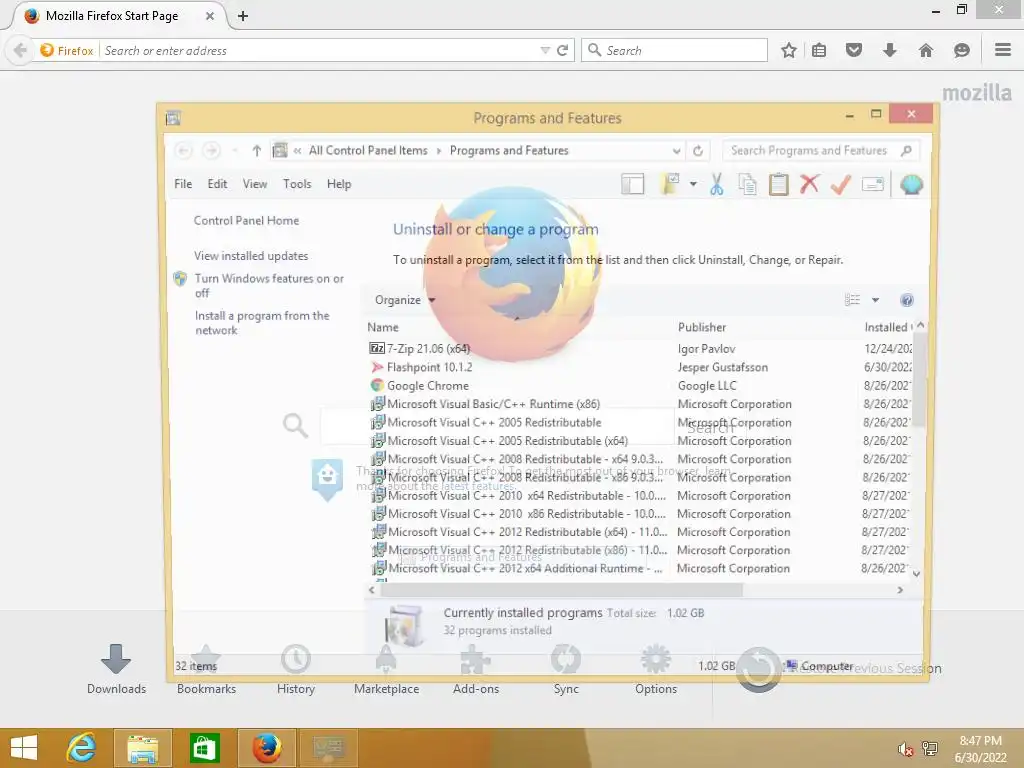Click the Firefox Hello chat icon
Viewport: 1024px width, 768px height.
tap(961, 50)
